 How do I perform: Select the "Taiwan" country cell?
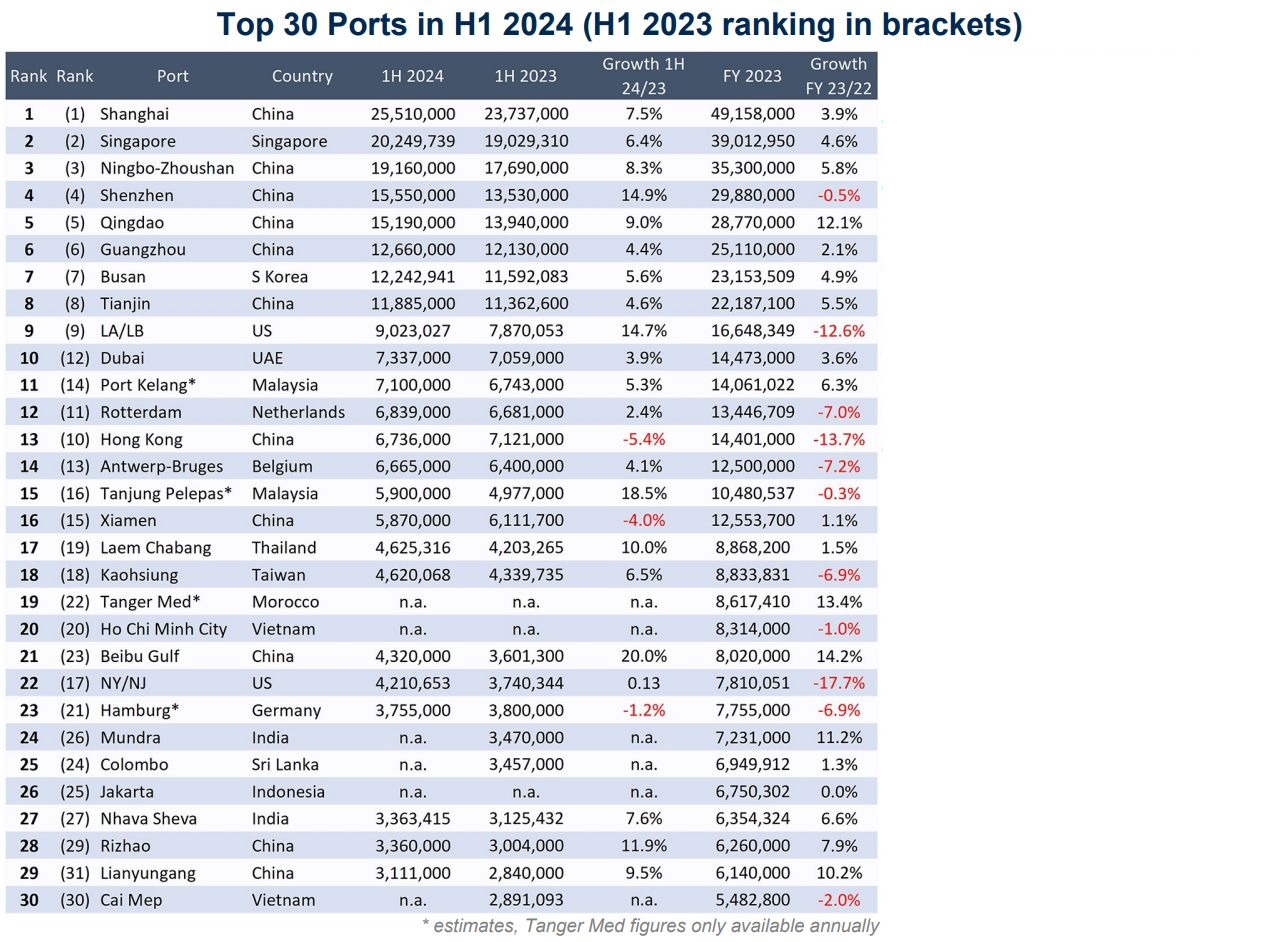point(279,575)
